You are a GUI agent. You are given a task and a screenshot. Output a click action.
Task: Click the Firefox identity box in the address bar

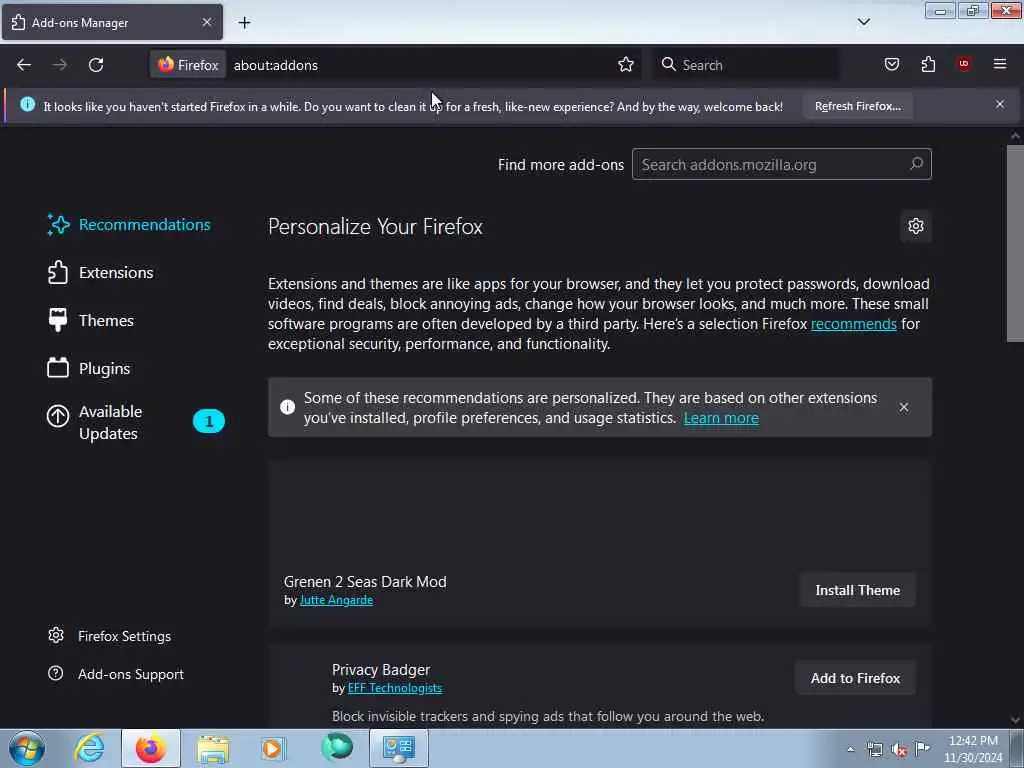[x=188, y=65]
